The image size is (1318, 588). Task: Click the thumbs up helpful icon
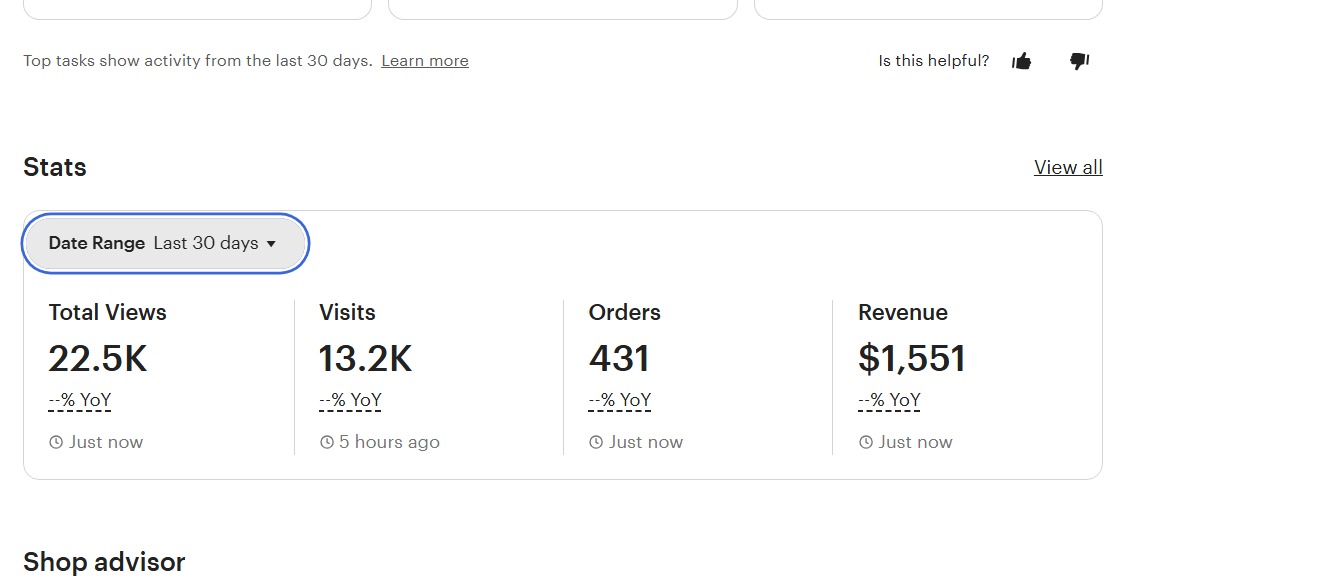(1021, 61)
